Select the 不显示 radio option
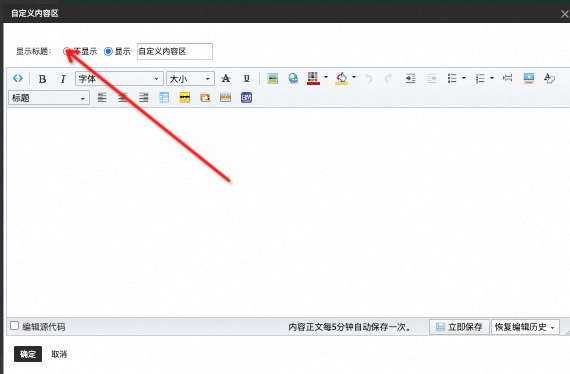 [66, 51]
